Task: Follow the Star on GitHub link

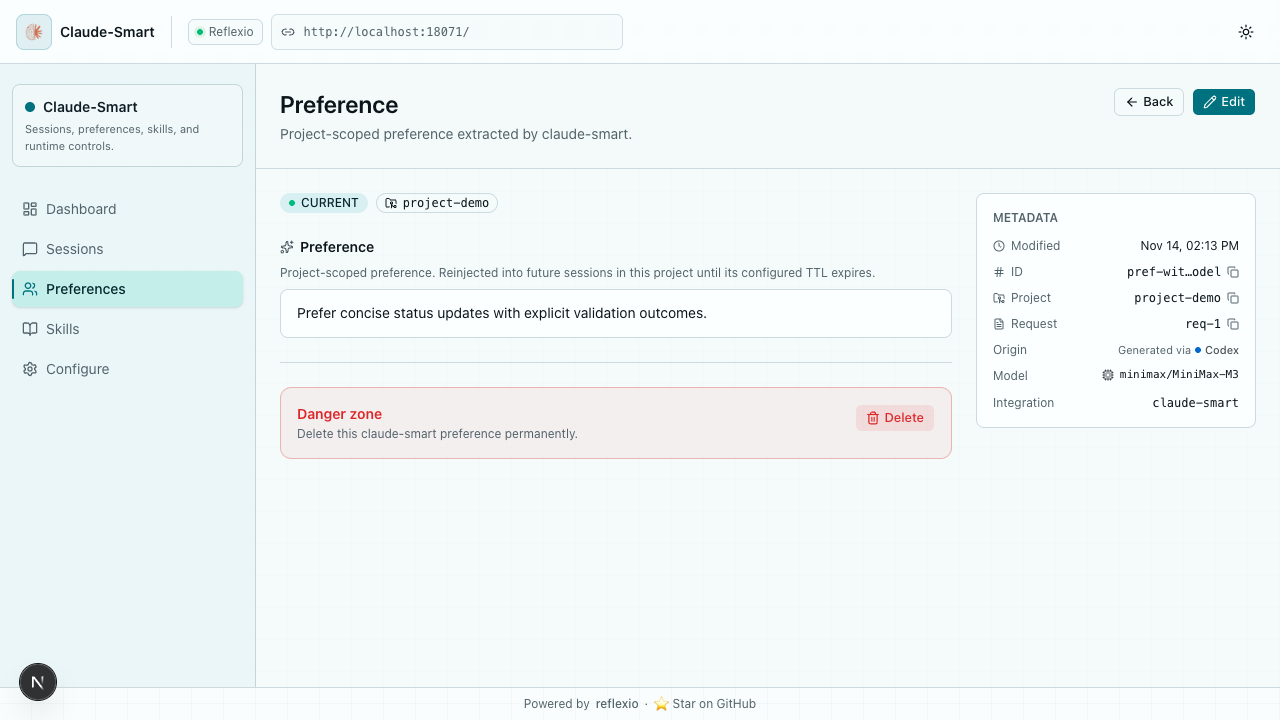Action: [705, 704]
